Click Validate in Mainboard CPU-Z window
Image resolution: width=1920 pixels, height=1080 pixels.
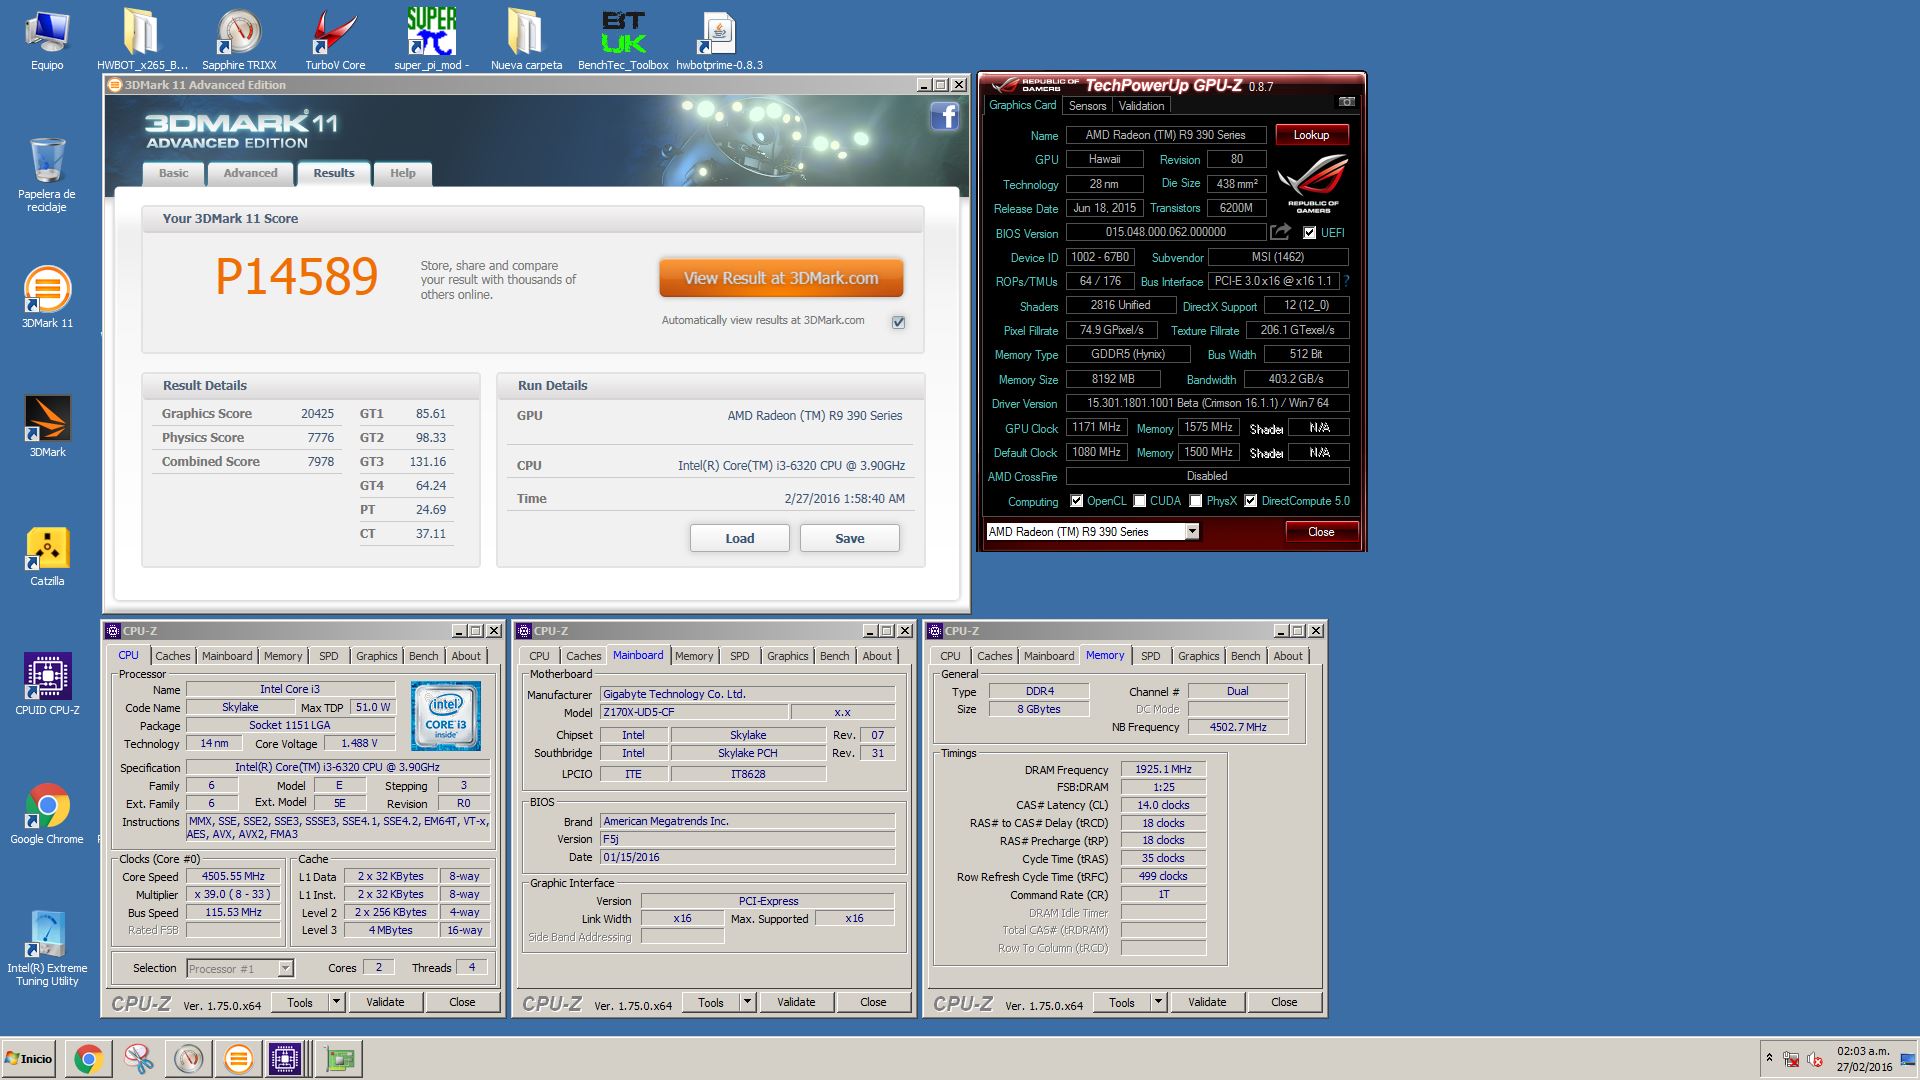tap(796, 1002)
